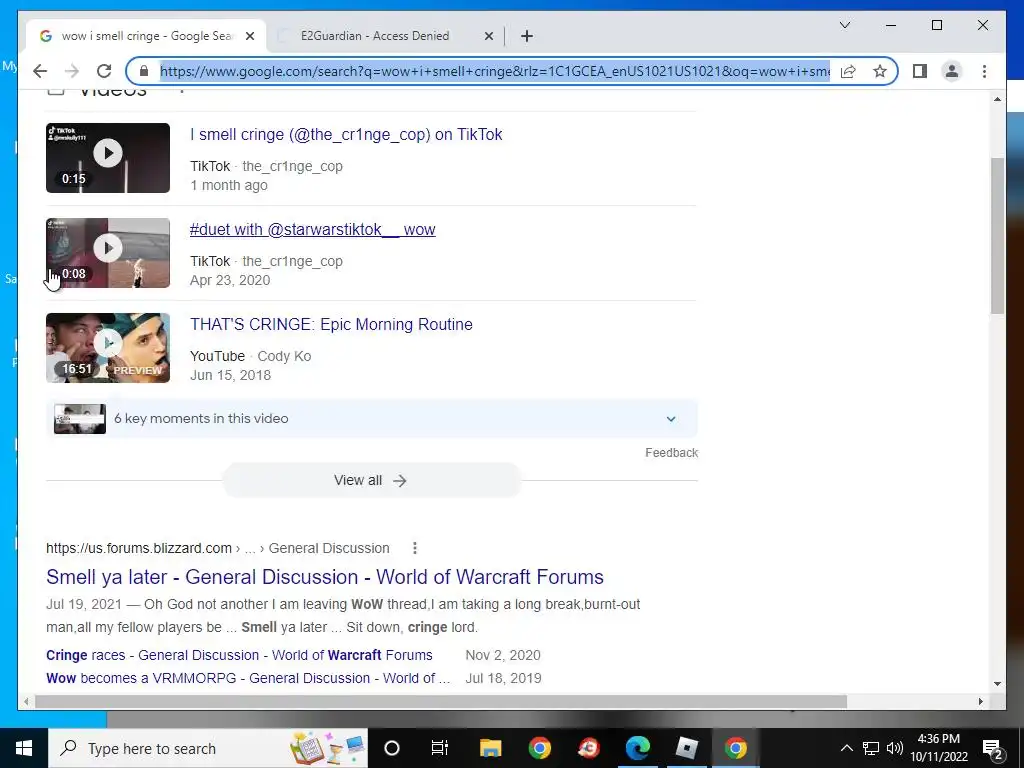Reload the Google search page
1024x768 pixels.
(x=104, y=71)
